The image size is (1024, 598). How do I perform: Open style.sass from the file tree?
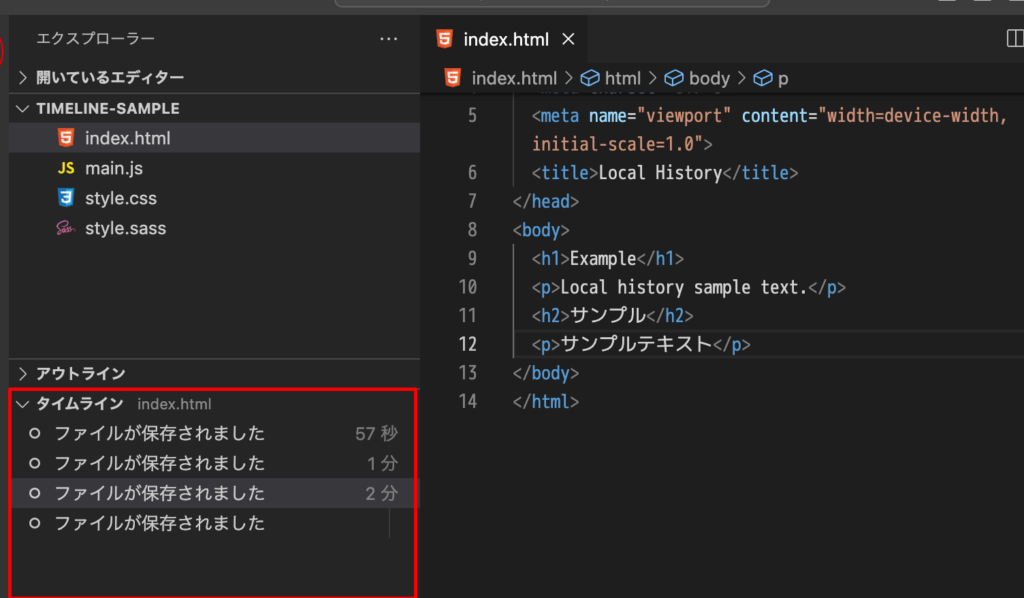(125, 228)
